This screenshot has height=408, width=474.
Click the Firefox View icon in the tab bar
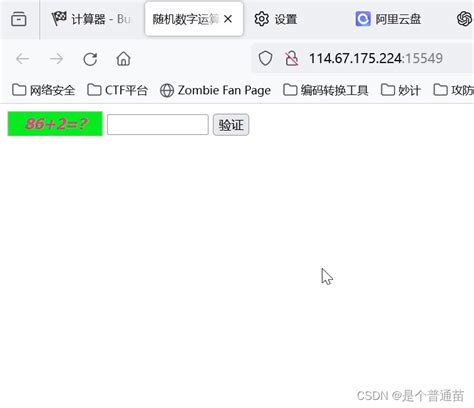click(19, 19)
